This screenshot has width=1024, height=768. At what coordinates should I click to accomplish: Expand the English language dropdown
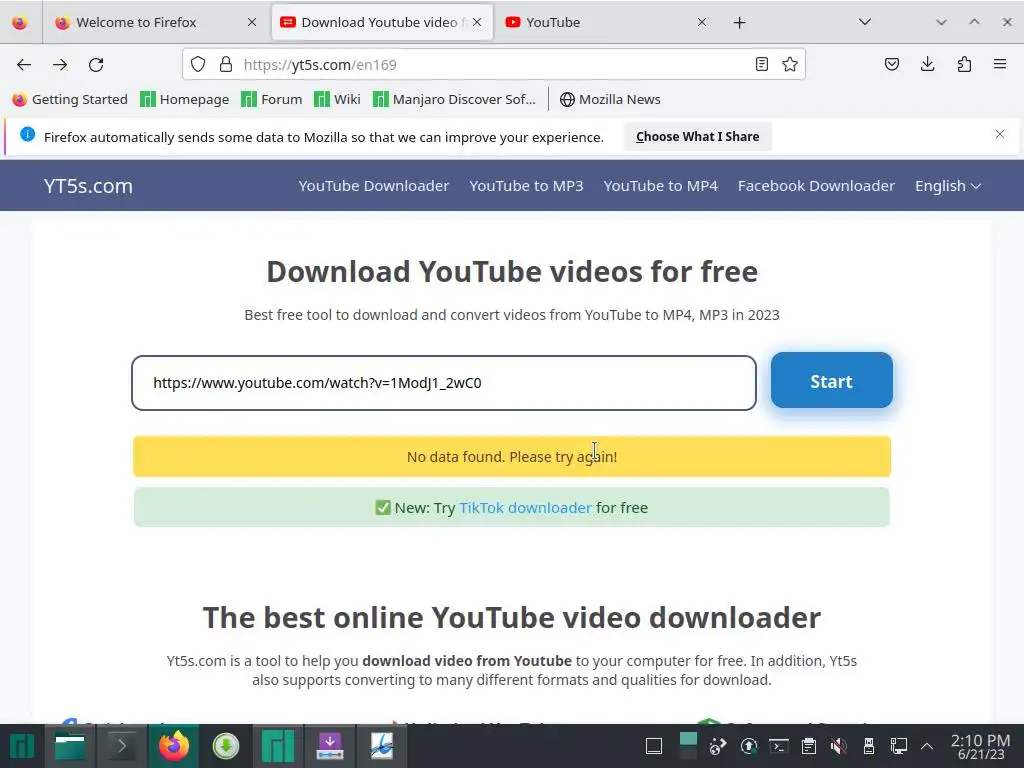coord(948,186)
